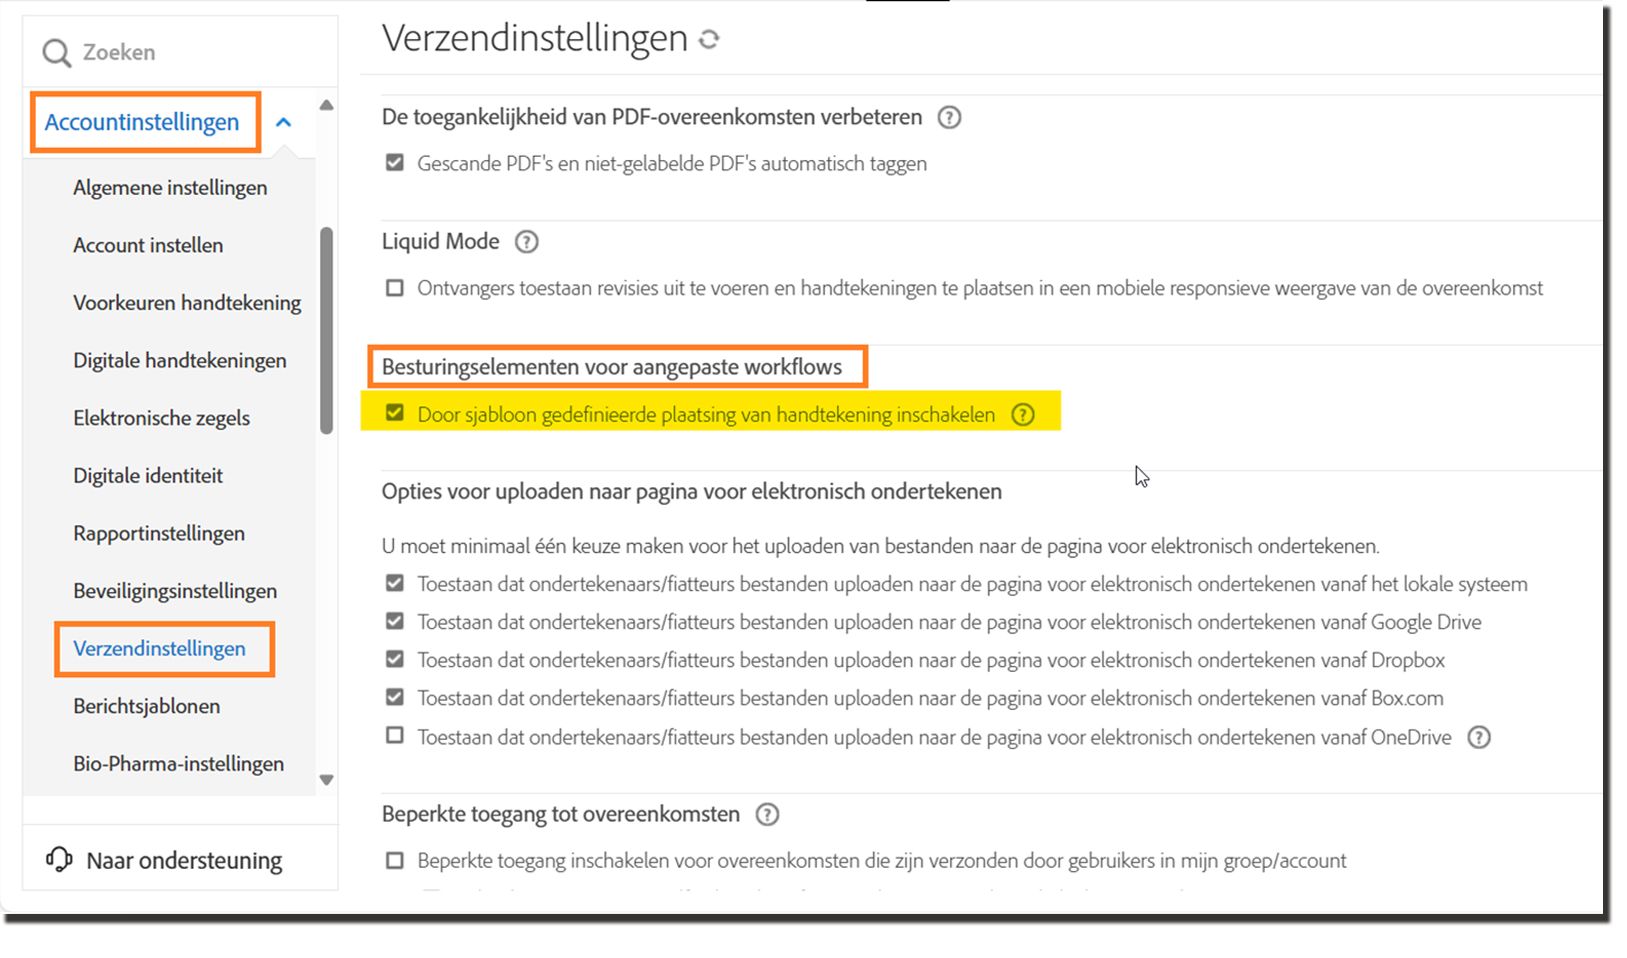Image resolution: width=1627 pixels, height=958 pixels.
Task: Open Voorkeuren handtekening
Action: [x=187, y=303]
